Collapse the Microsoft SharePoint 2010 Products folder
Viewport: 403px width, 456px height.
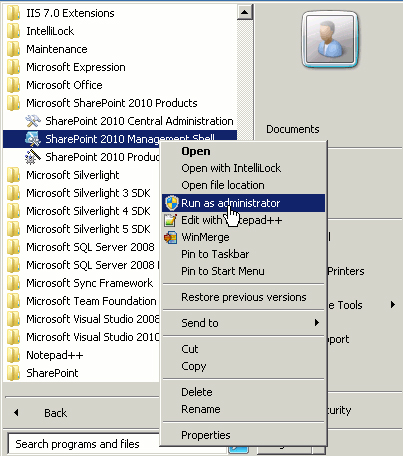tap(103, 103)
